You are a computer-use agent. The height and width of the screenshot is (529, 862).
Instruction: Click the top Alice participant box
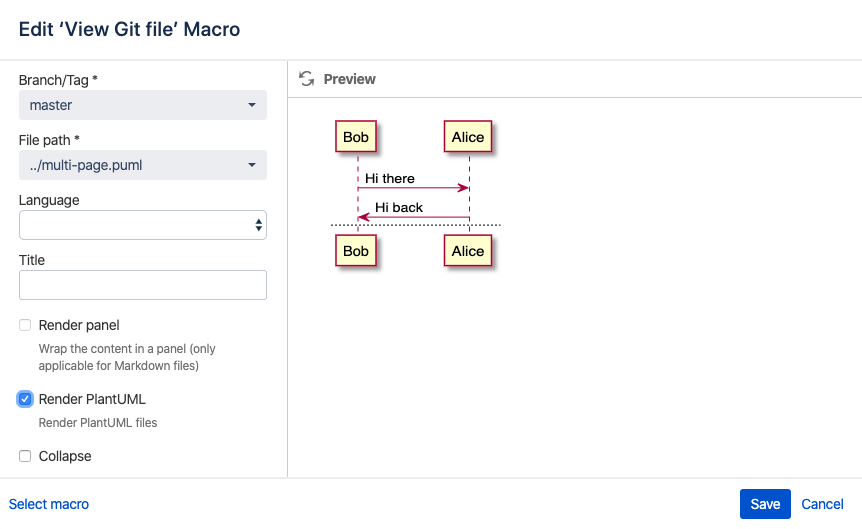[x=468, y=137]
